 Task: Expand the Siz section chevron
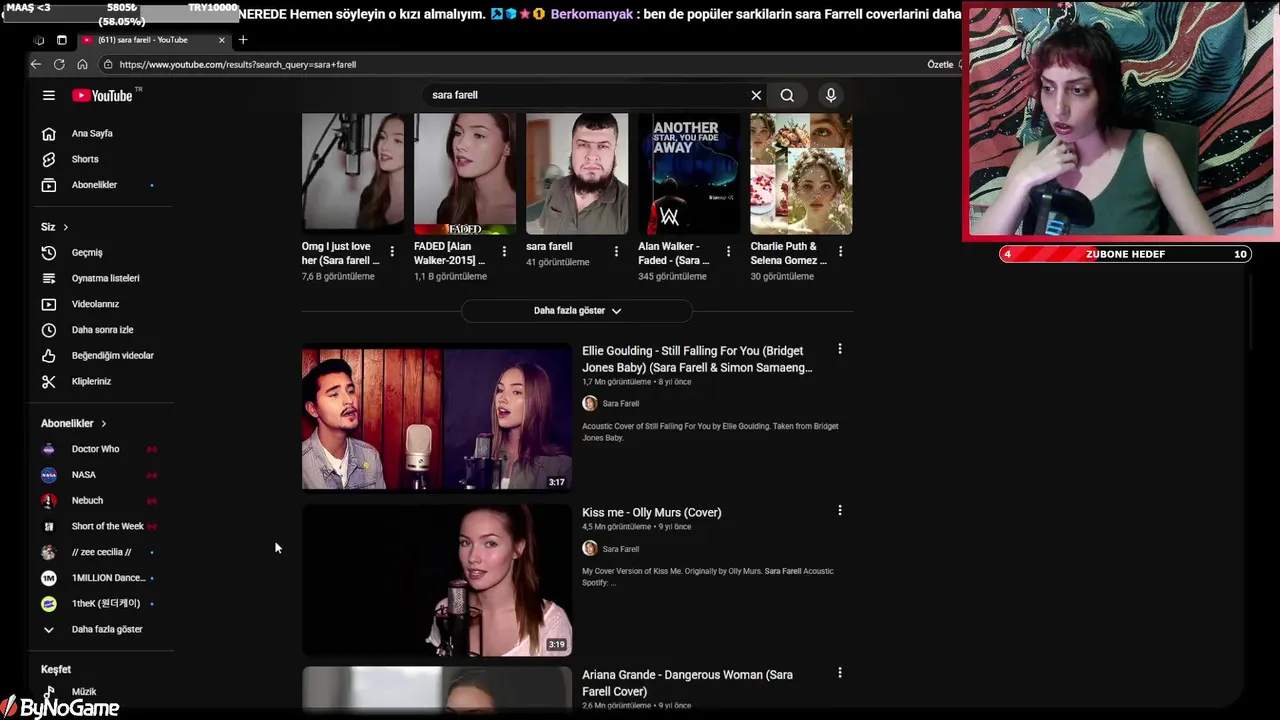tap(66, 227)
